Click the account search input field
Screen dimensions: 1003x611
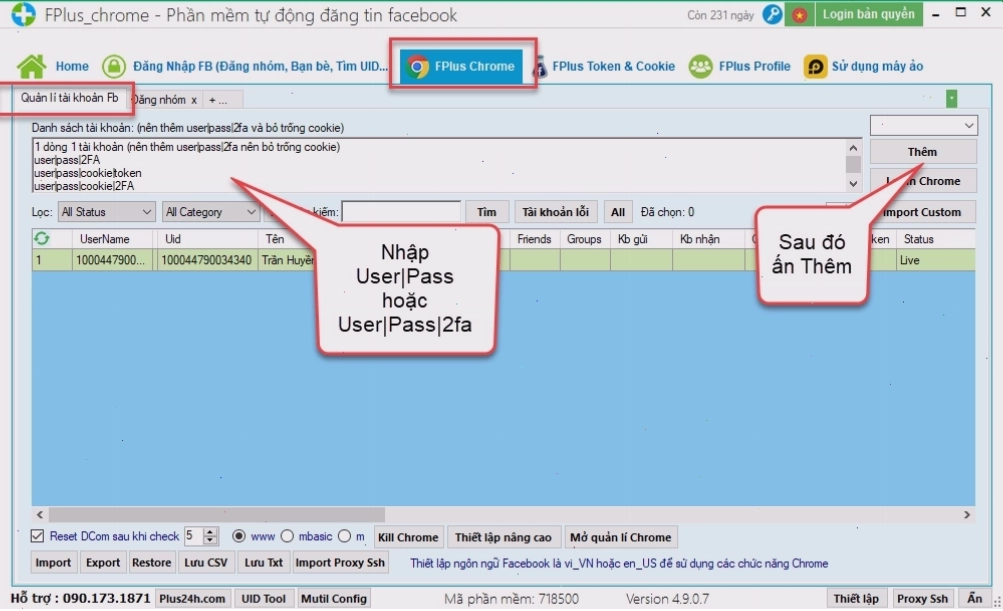[x=401, y=212]
